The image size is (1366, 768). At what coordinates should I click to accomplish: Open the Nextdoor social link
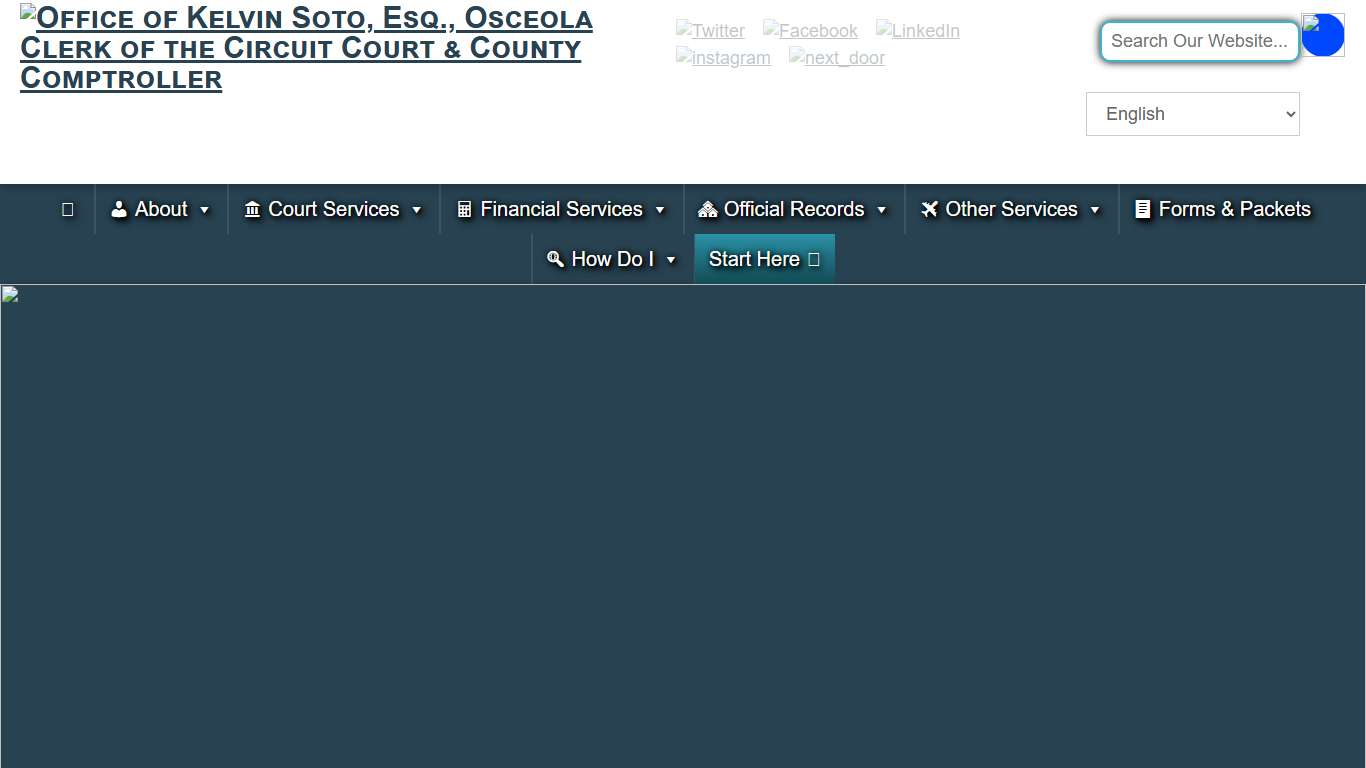[836, 58]
